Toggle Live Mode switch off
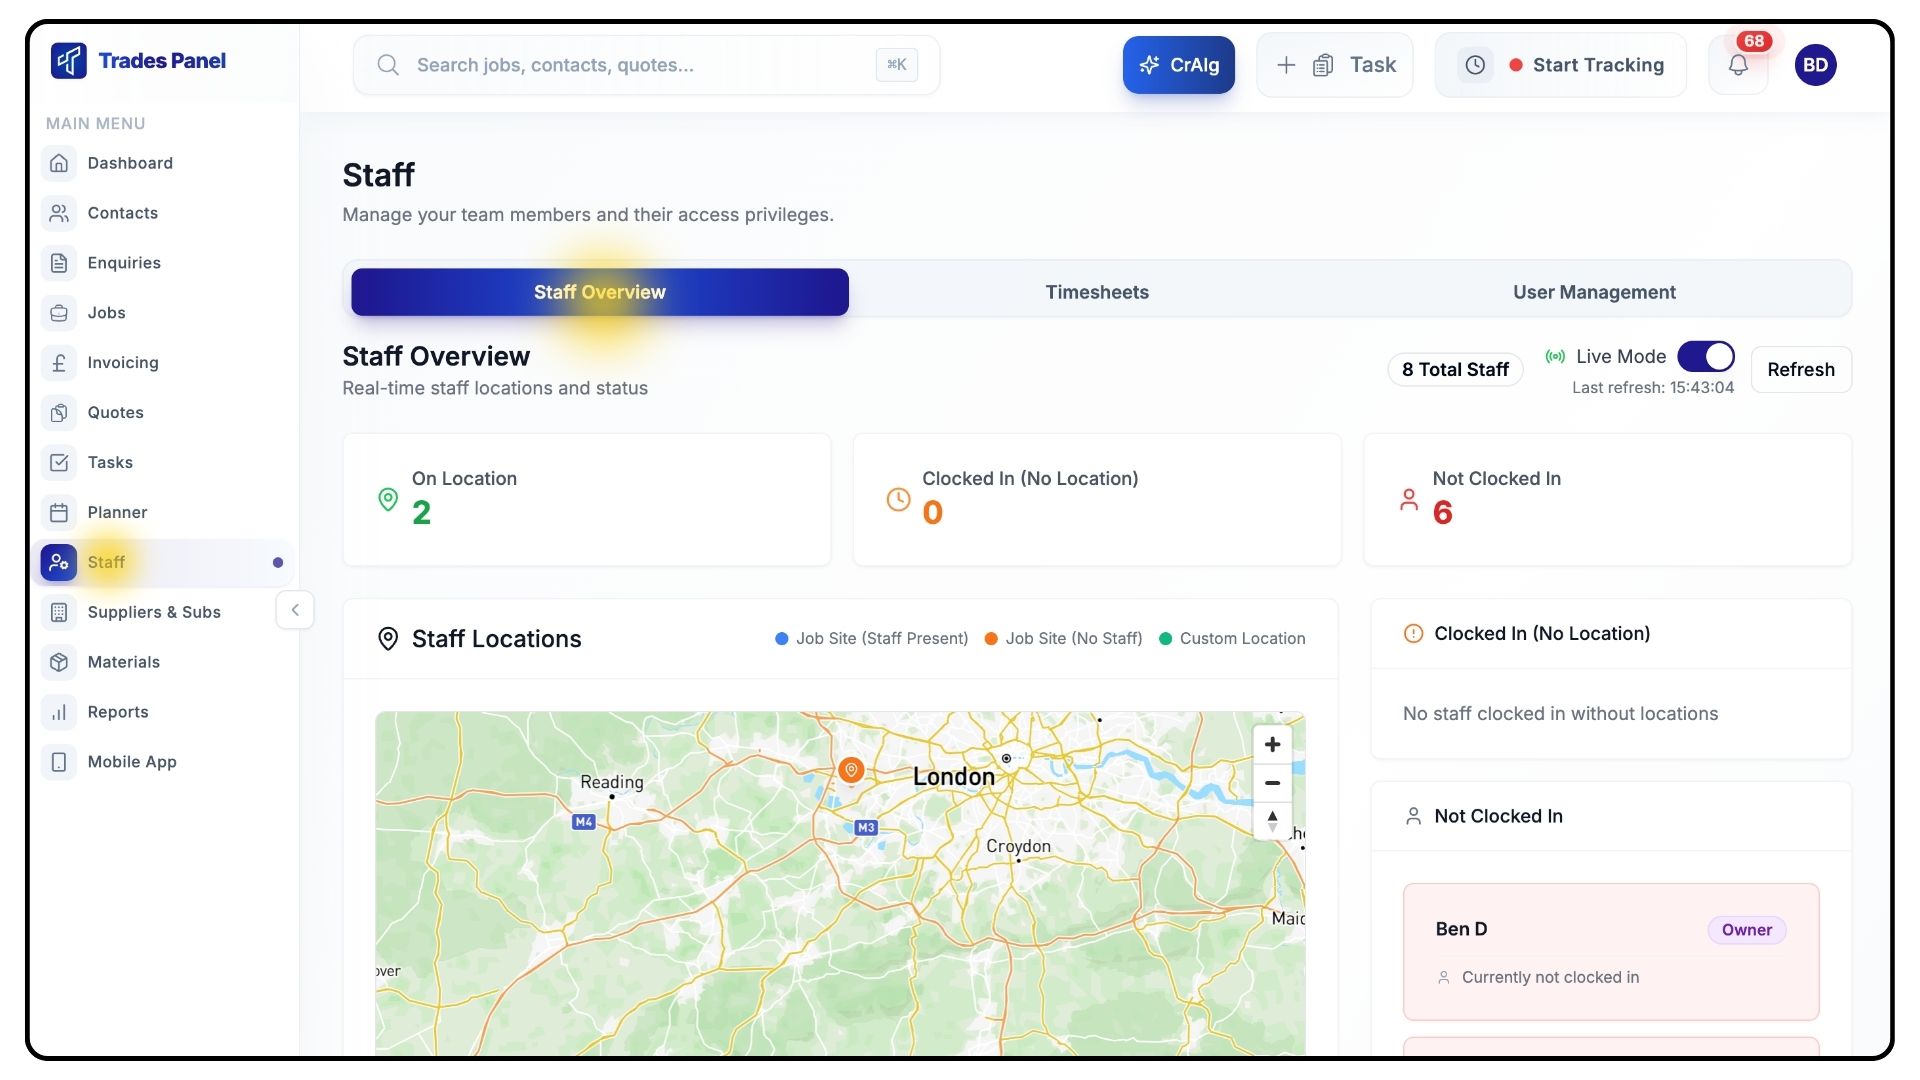 click(x=1705, y=357)
